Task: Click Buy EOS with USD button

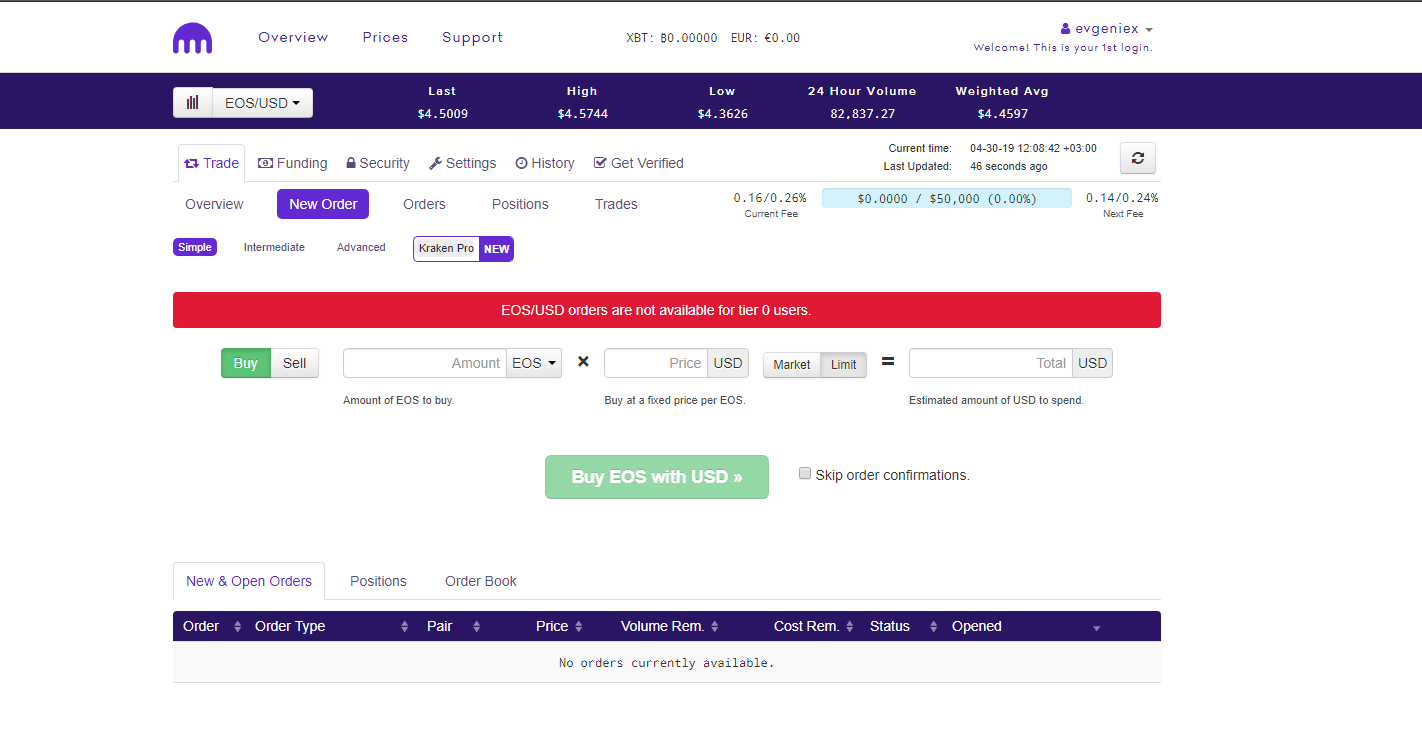Action: click(x=657, y=477)
